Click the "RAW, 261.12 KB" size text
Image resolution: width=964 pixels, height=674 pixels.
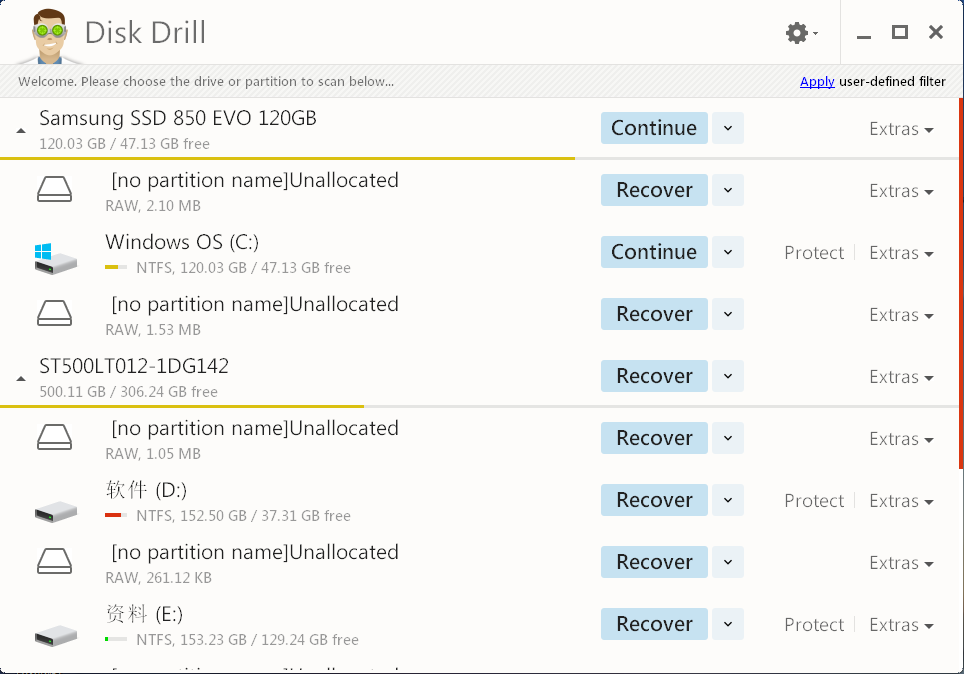pos(159,578)
